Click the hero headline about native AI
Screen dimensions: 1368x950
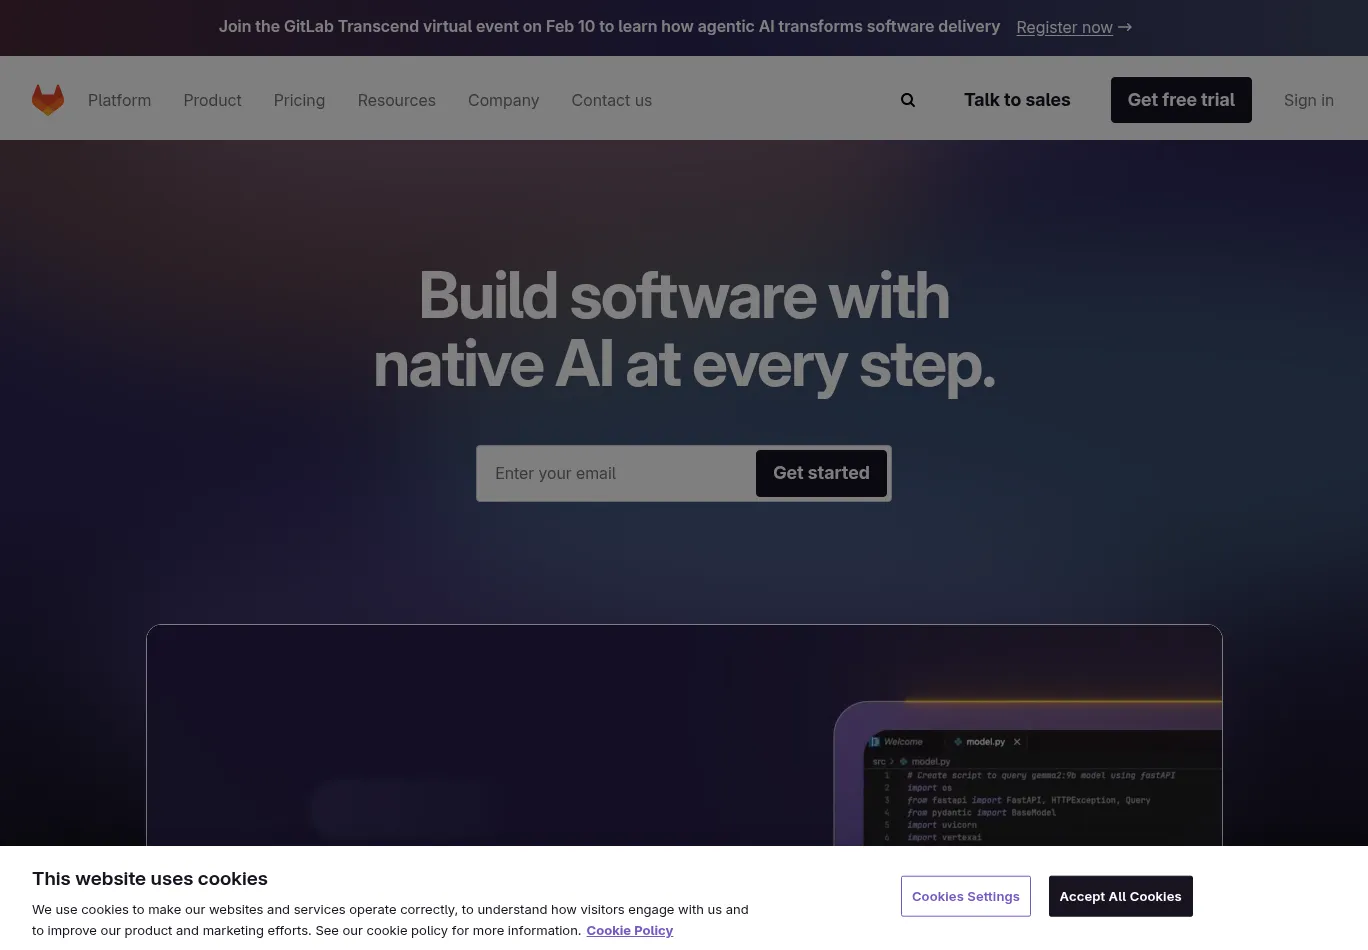pyautogui.click(x=683, y=330)
